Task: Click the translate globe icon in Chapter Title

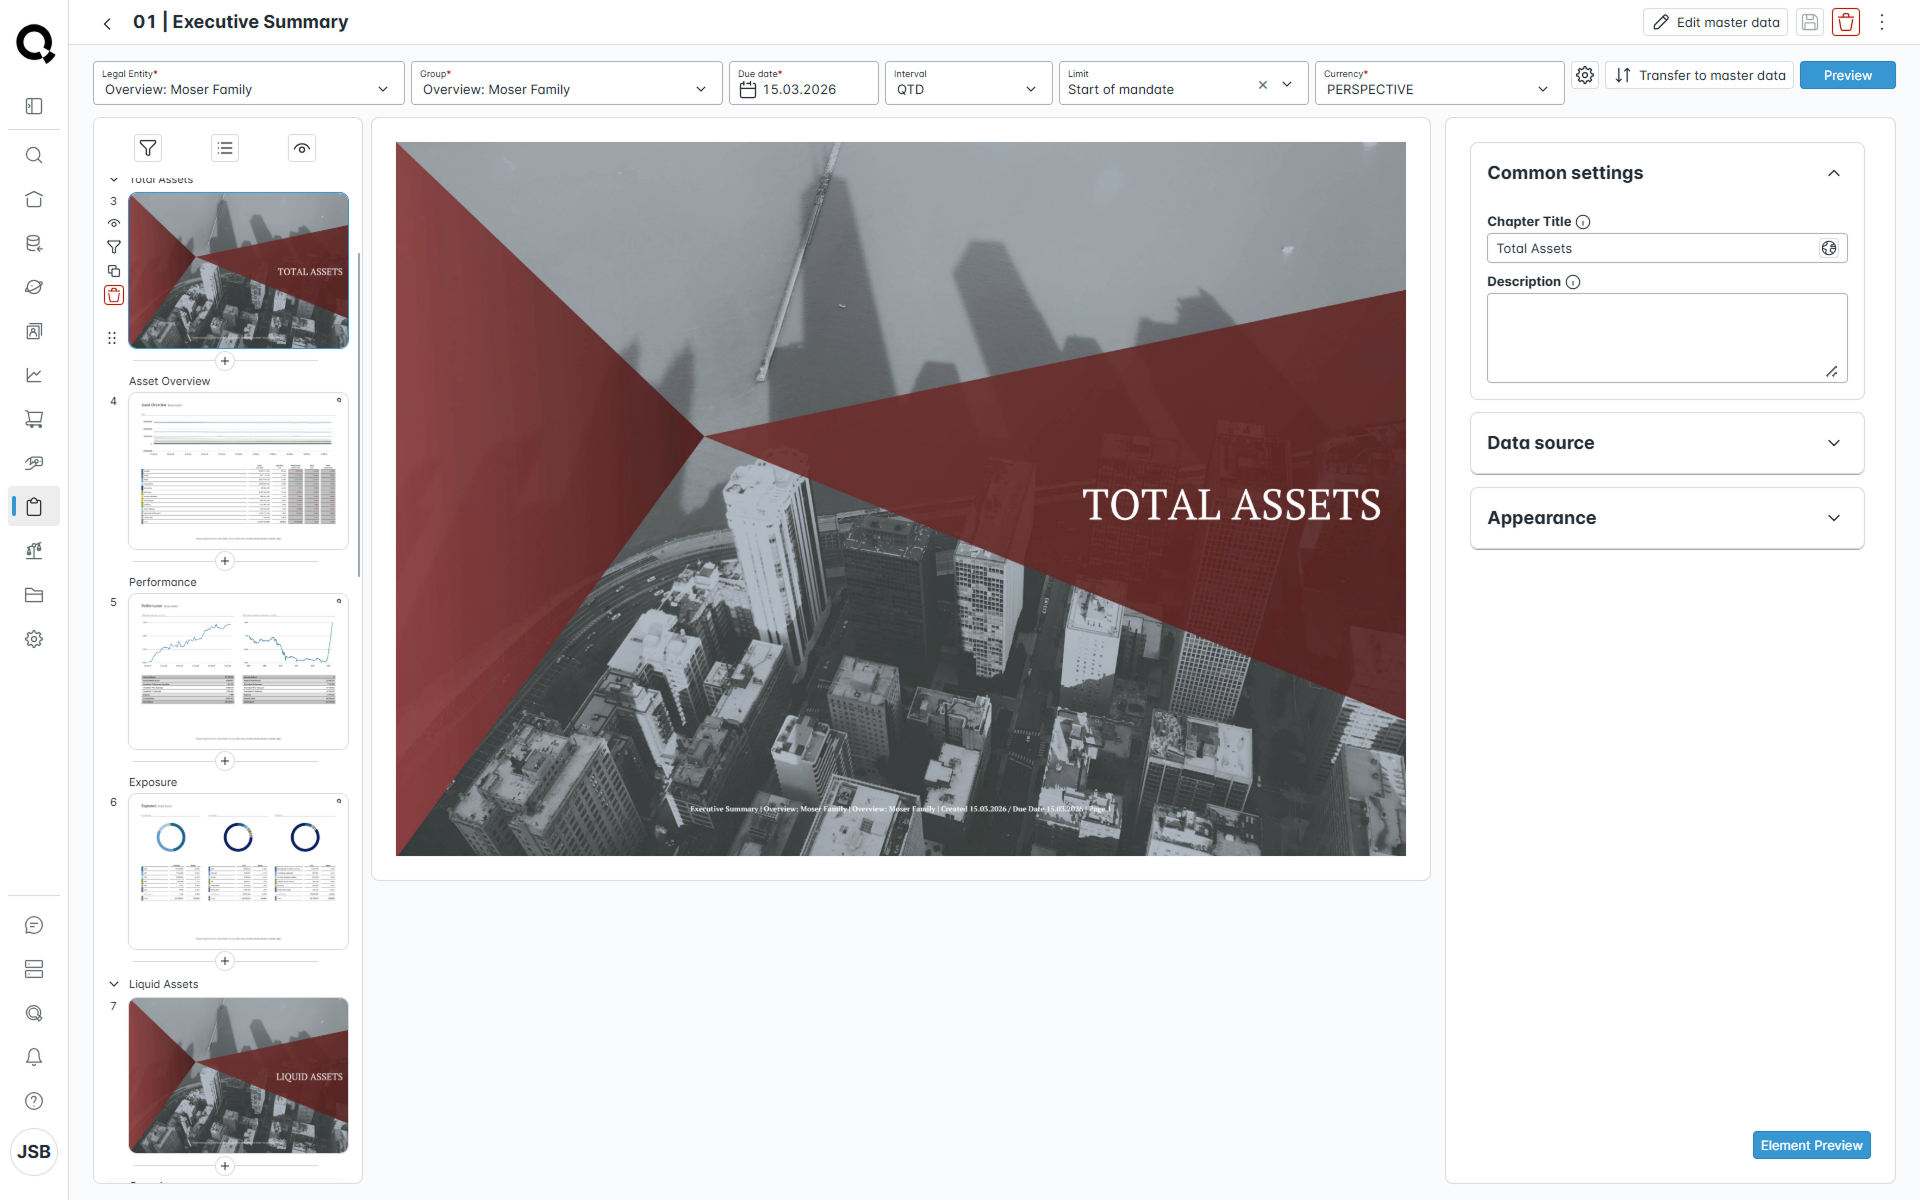Action: click(x=1829, y=248)
